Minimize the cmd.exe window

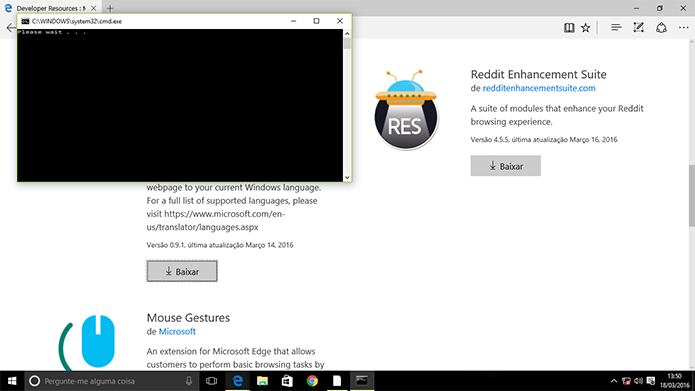coord(293,21)
